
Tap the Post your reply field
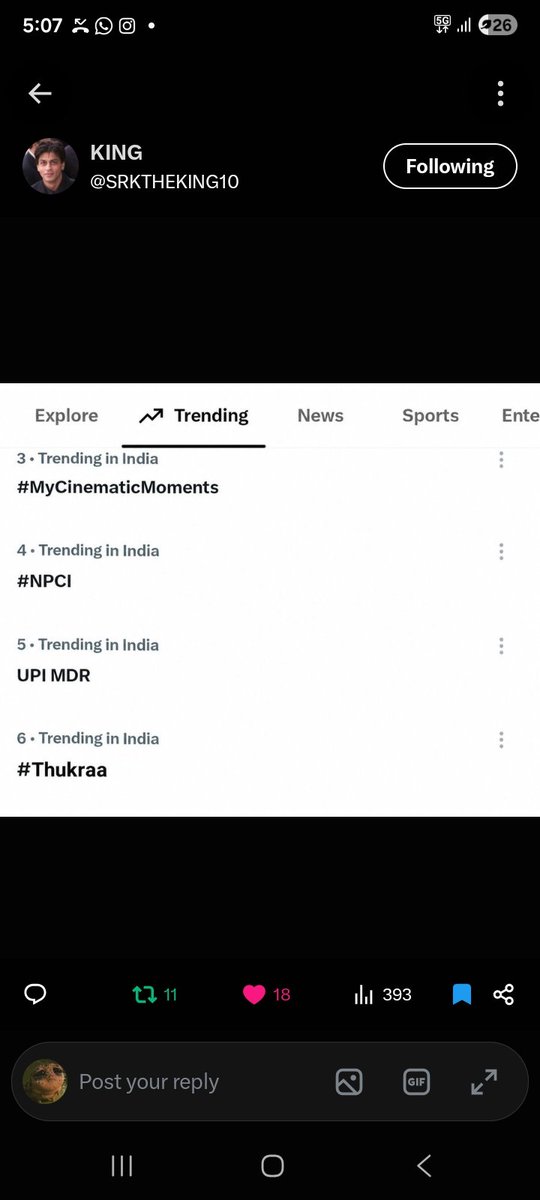pos(149,1081)
